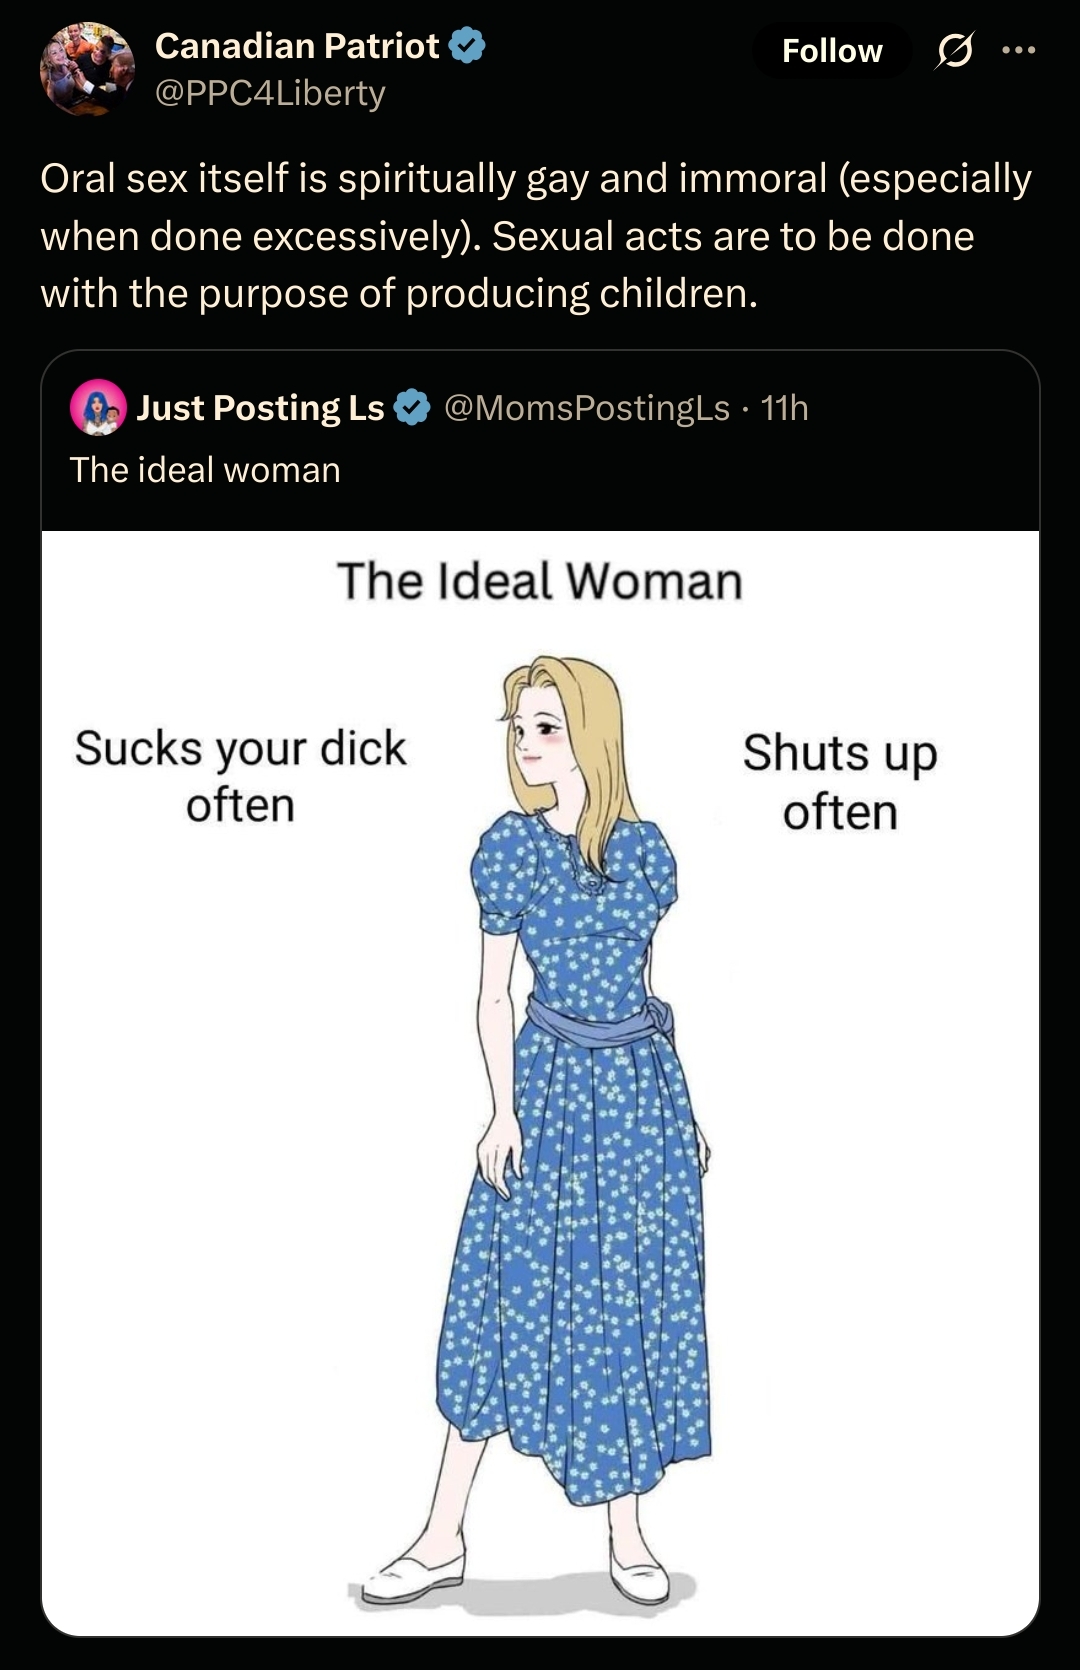Click Canadian Patriot's verified badge

[467, 46]
